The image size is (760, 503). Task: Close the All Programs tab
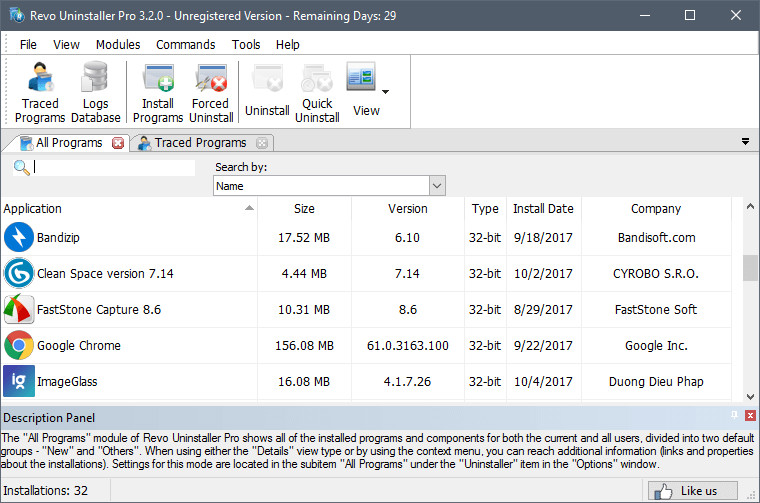click(x=118, y=143)
